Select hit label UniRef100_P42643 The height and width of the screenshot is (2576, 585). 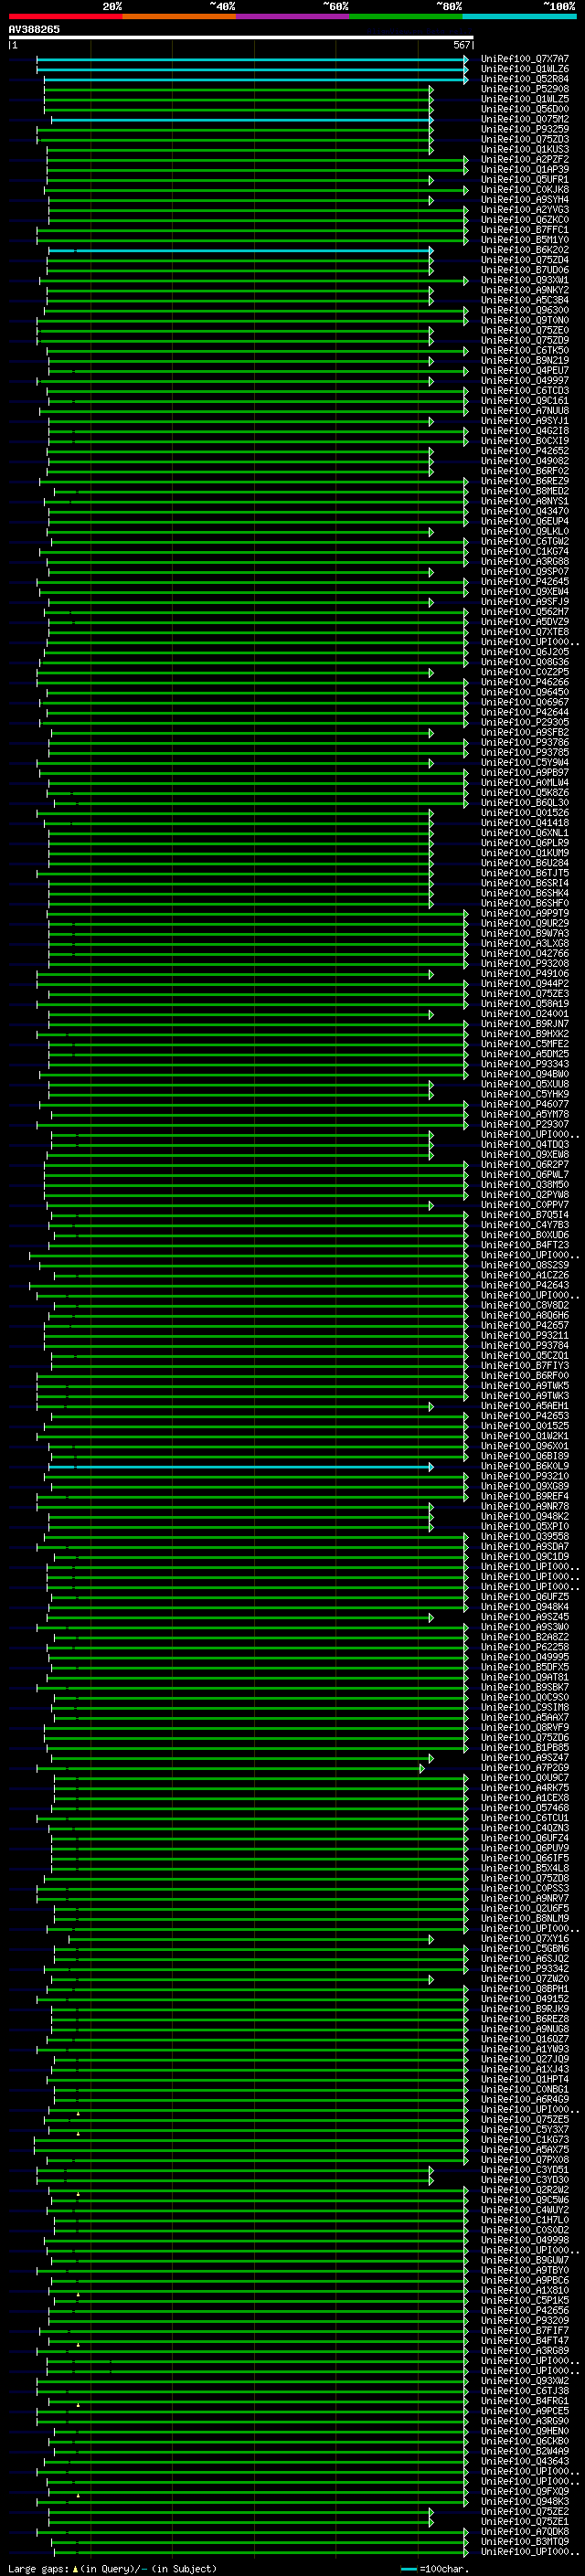525,1285
